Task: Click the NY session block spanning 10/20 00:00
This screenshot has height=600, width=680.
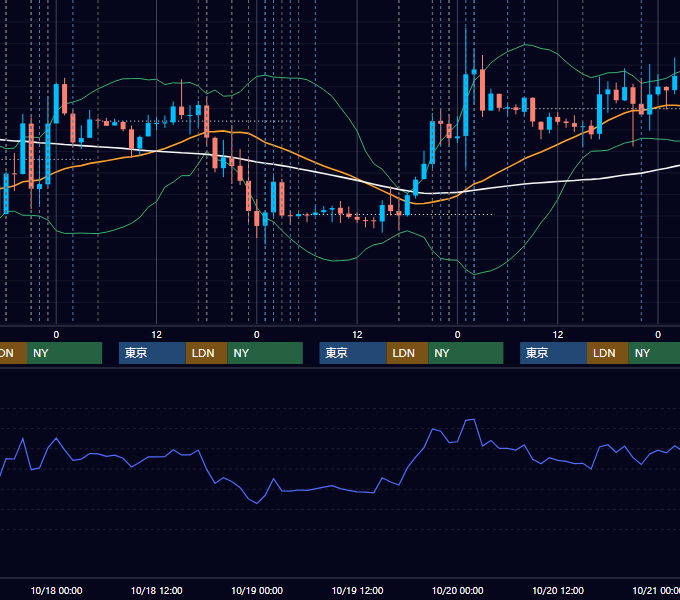Action: pyautogui.click(x=466, y=353)
